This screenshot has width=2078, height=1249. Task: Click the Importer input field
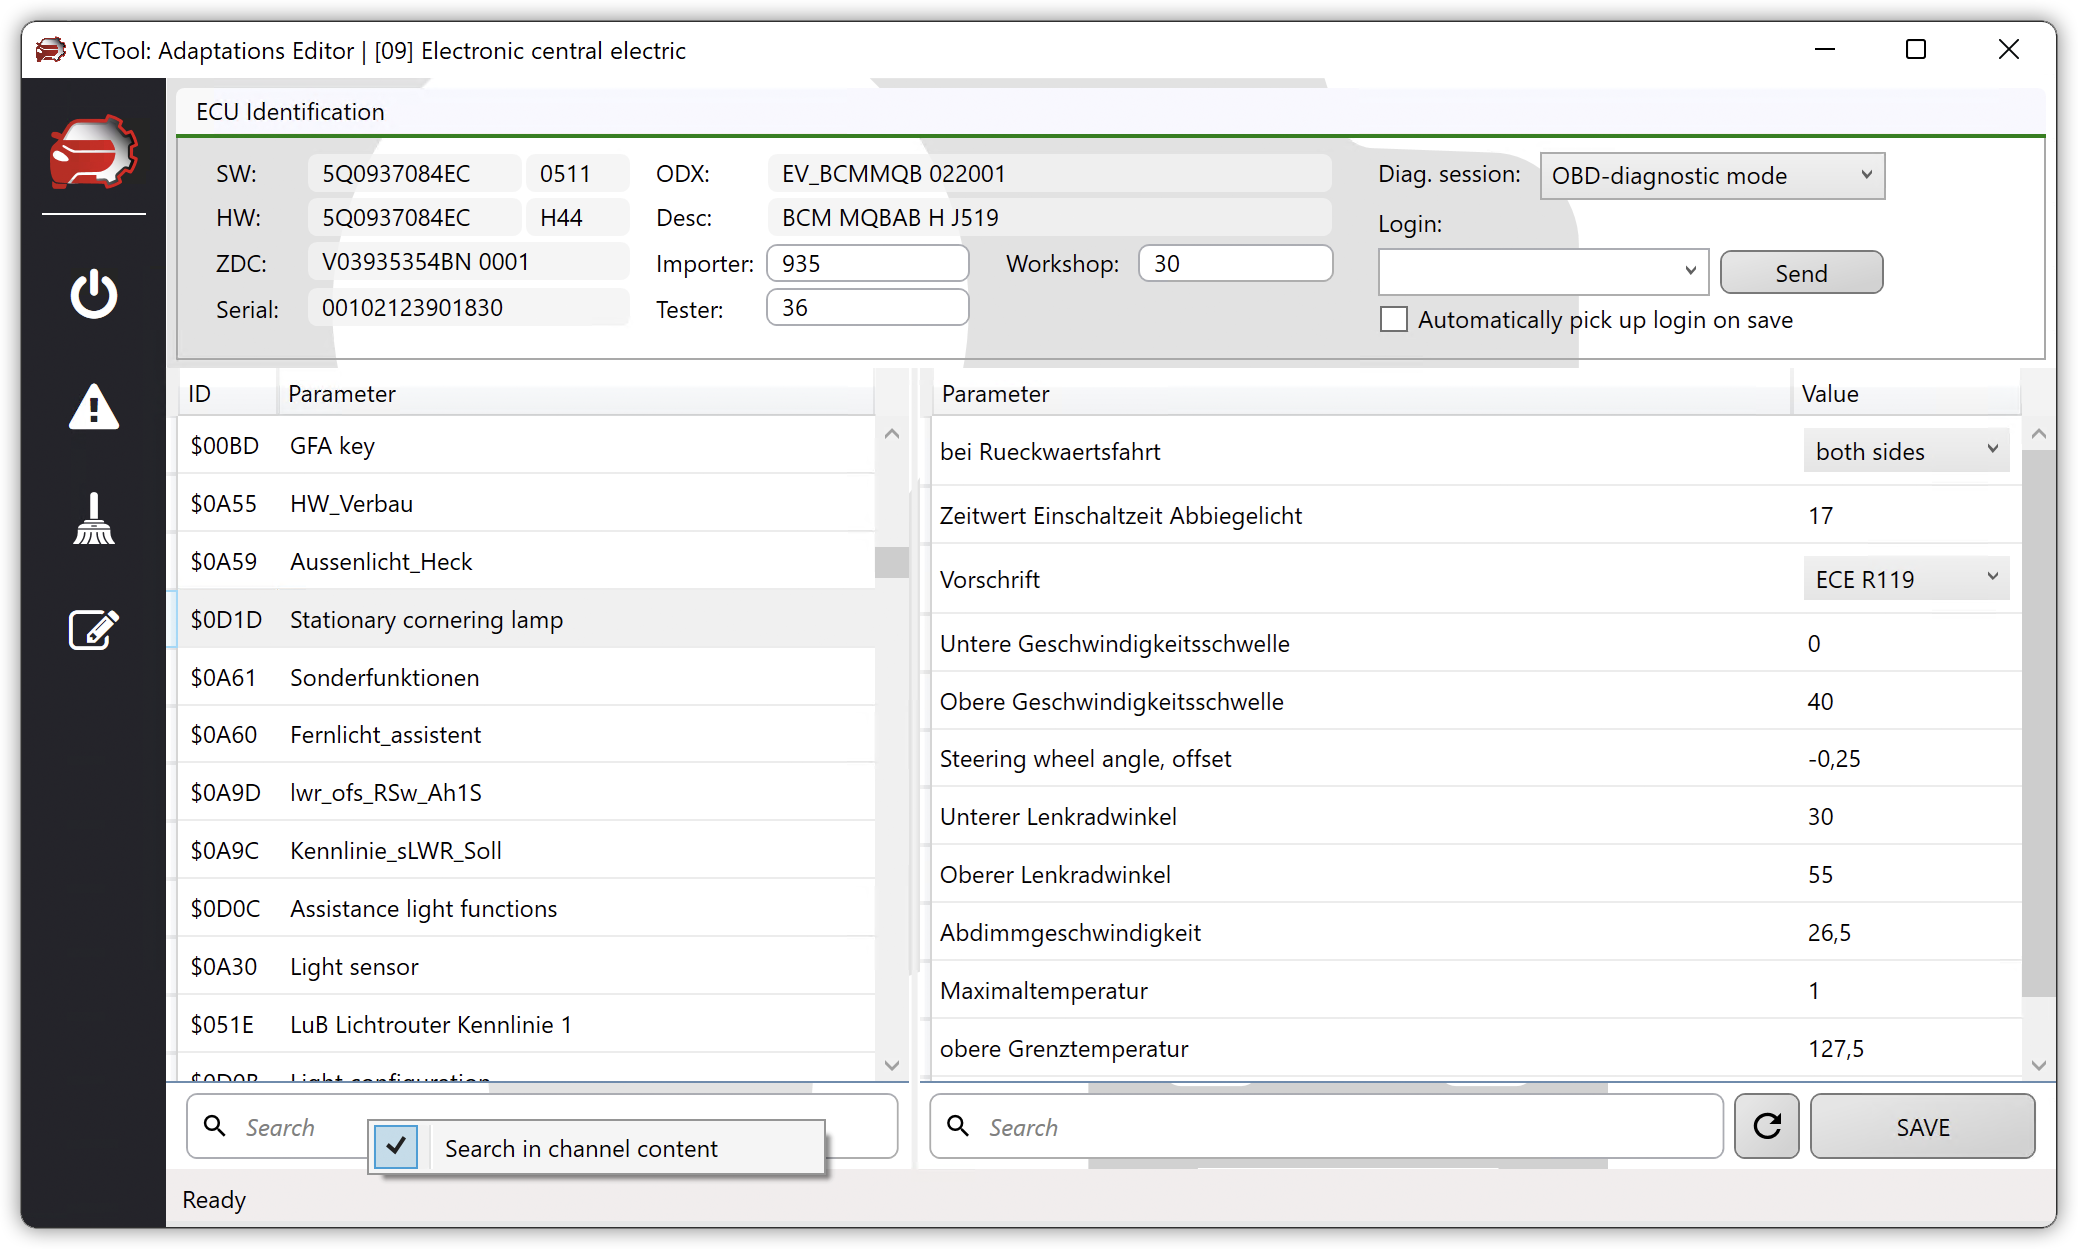tap(867, 264)
